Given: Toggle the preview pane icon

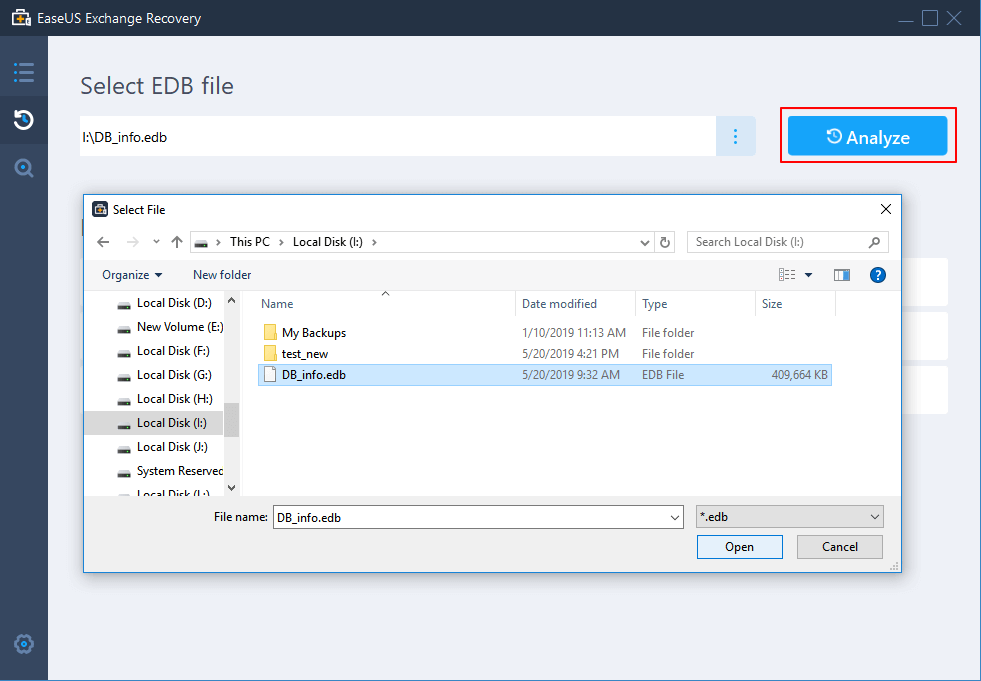Looking at the screenshot, I should (x=842, y=275).
